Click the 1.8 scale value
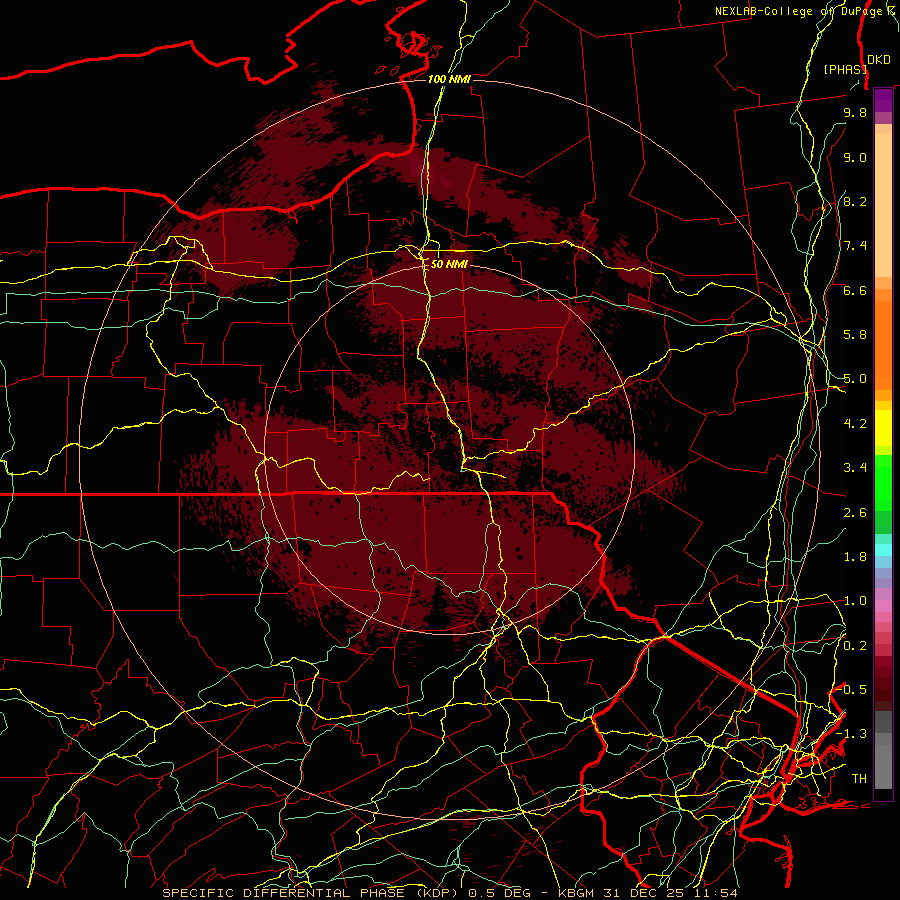 (855, 557)
